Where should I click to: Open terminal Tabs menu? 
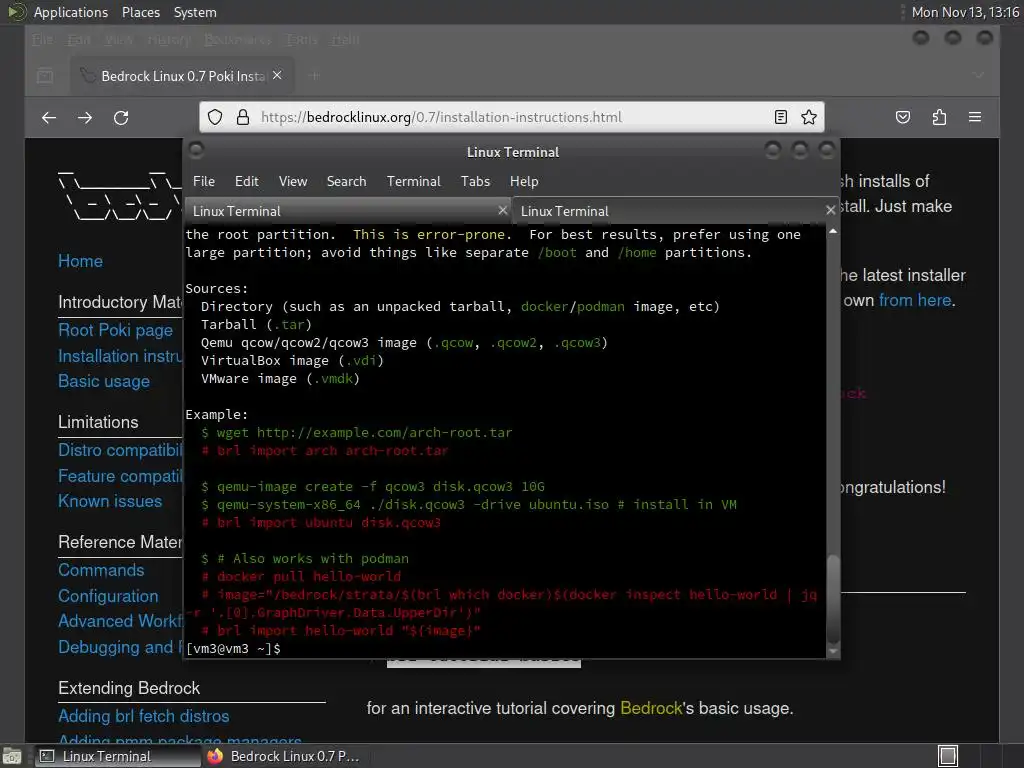coord(475,182)
